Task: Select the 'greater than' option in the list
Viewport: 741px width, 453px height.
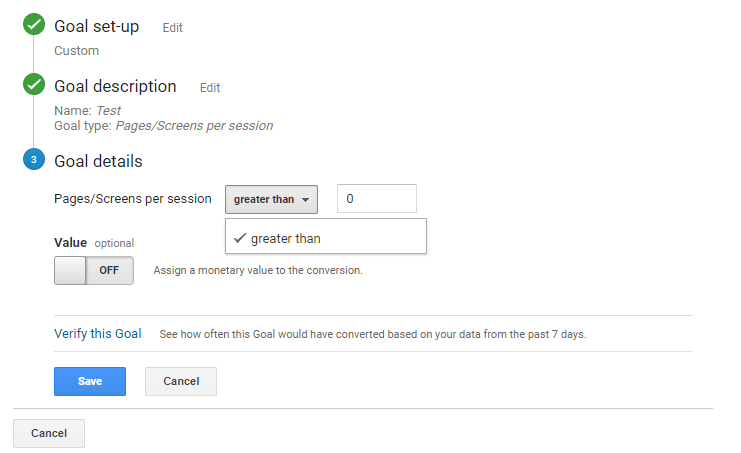Action: [x=326, y=236]
